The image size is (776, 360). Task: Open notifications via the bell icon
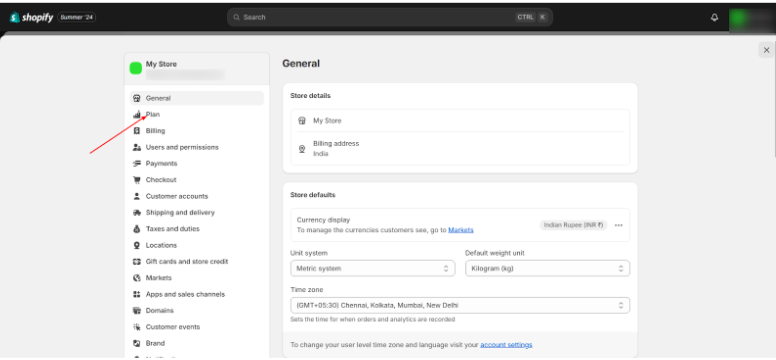point(714,17)
